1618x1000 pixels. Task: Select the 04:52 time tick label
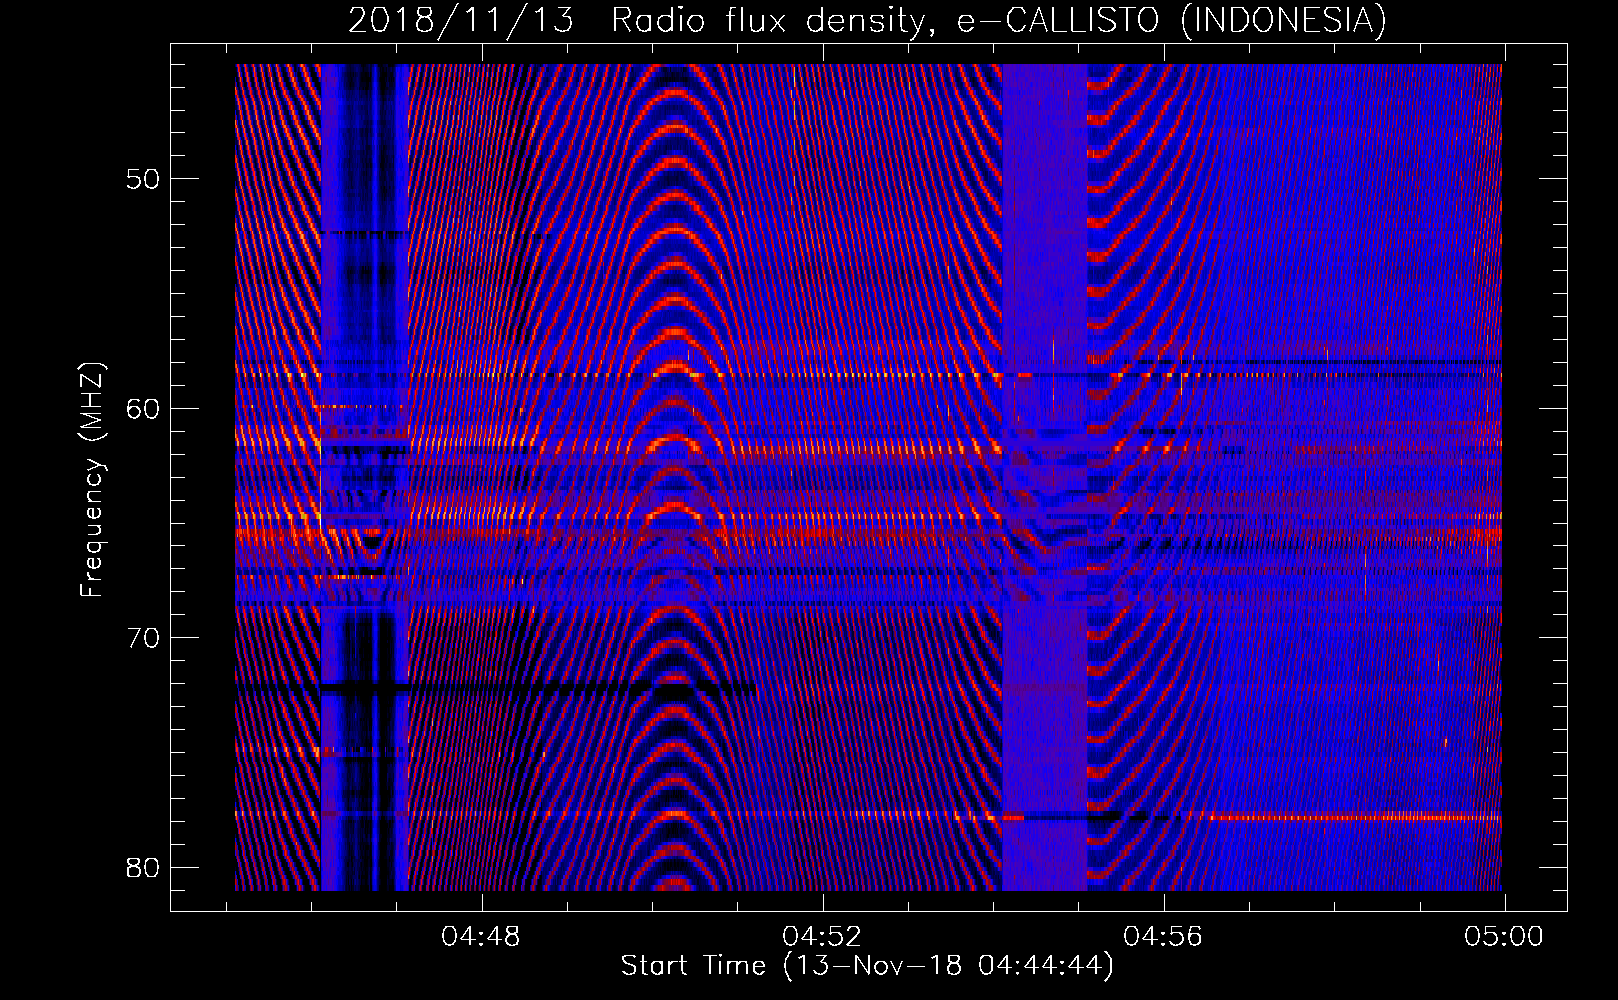click(822, 937)
